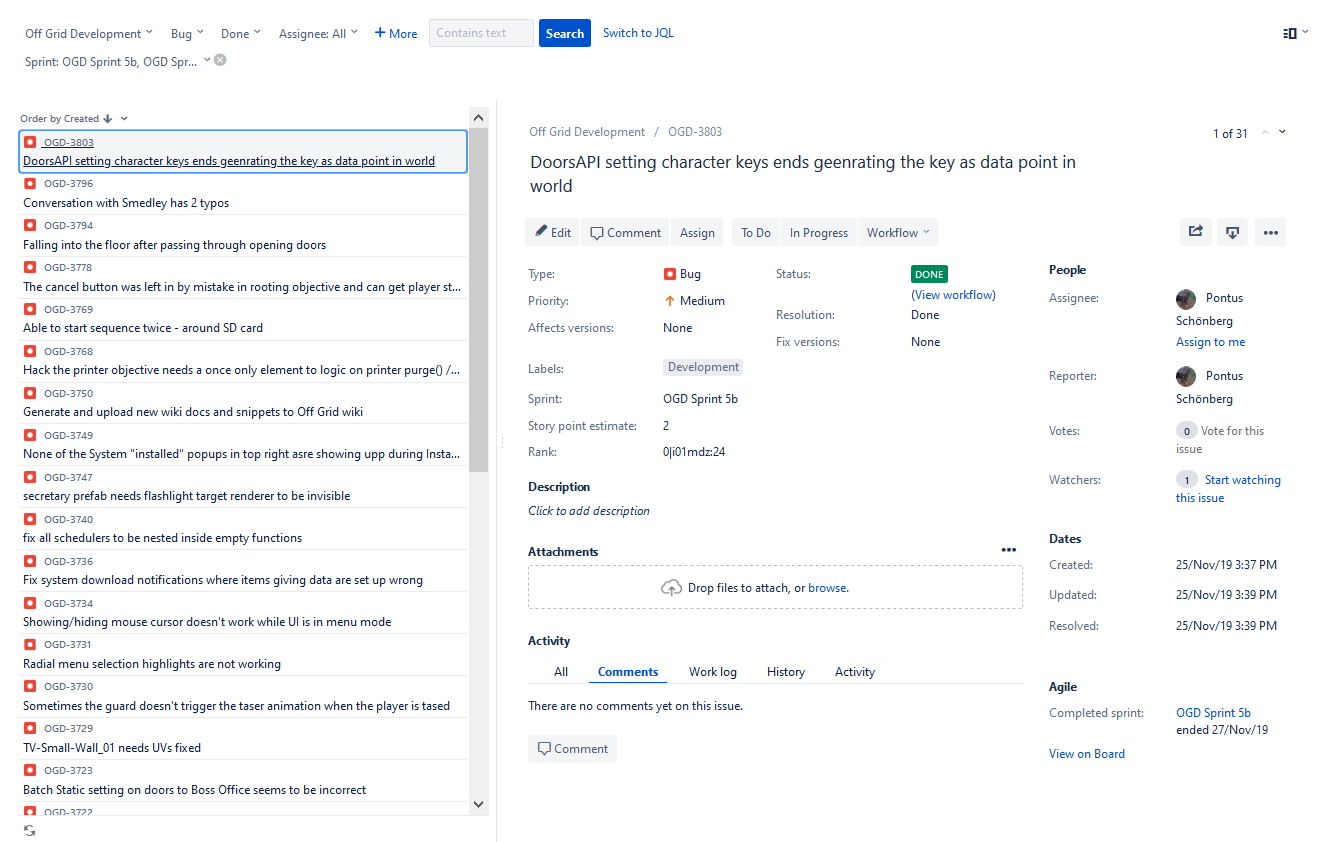The image size is (1319, 842).
Task: Click the Switch to JQL link
Action: (638, 33)
